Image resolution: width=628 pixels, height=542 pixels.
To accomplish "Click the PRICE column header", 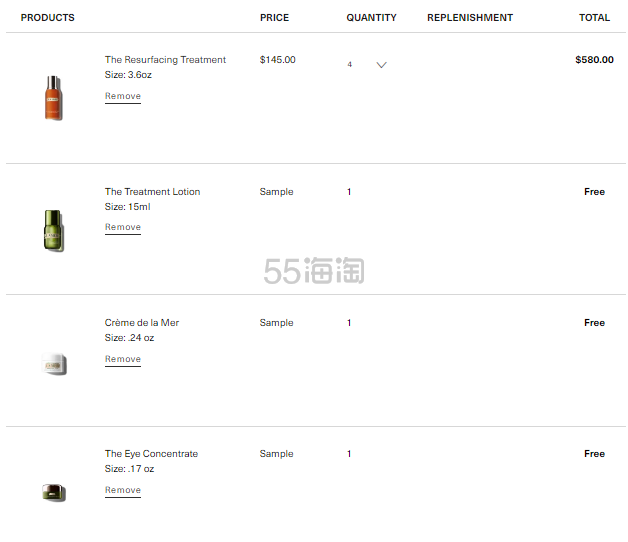I will click(x=274, y=18).
